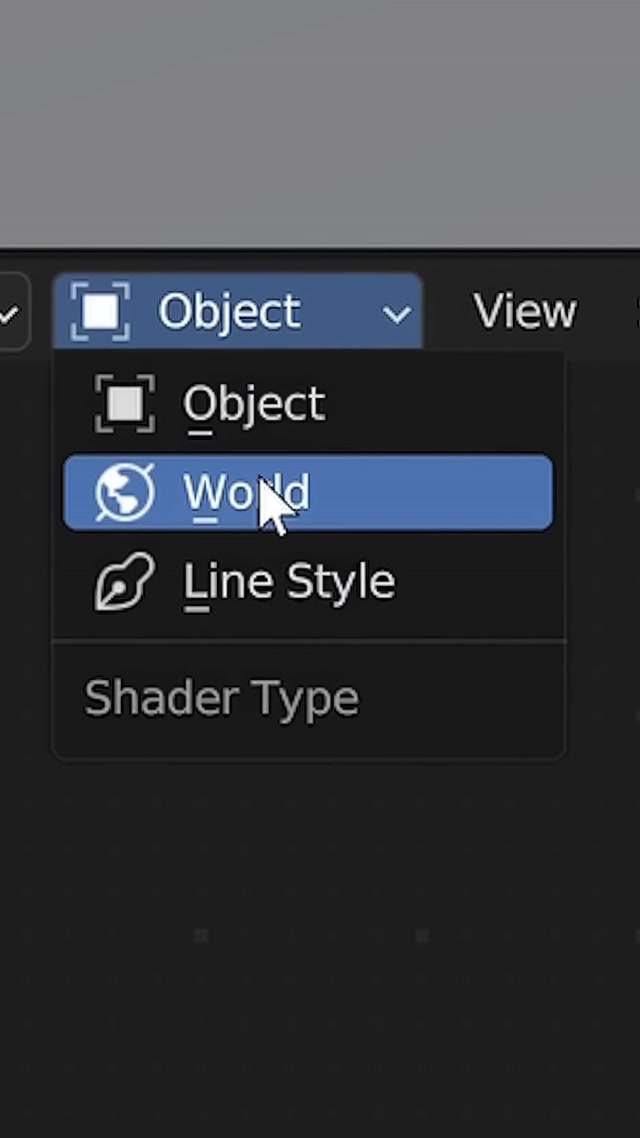Click the Object icon in the dropdown header
This screenshot has height=1138, width=640.
100,312
